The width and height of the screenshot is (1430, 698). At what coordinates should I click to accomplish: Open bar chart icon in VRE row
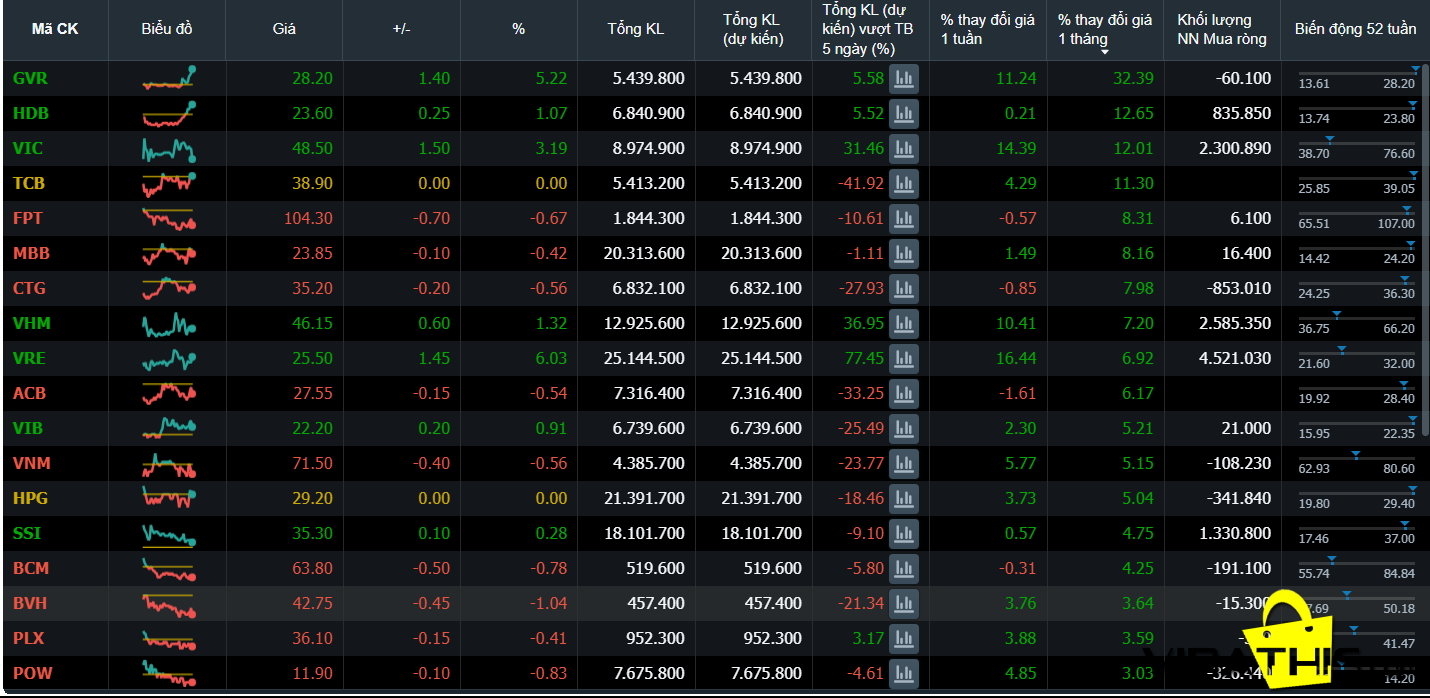pos(904,358)
